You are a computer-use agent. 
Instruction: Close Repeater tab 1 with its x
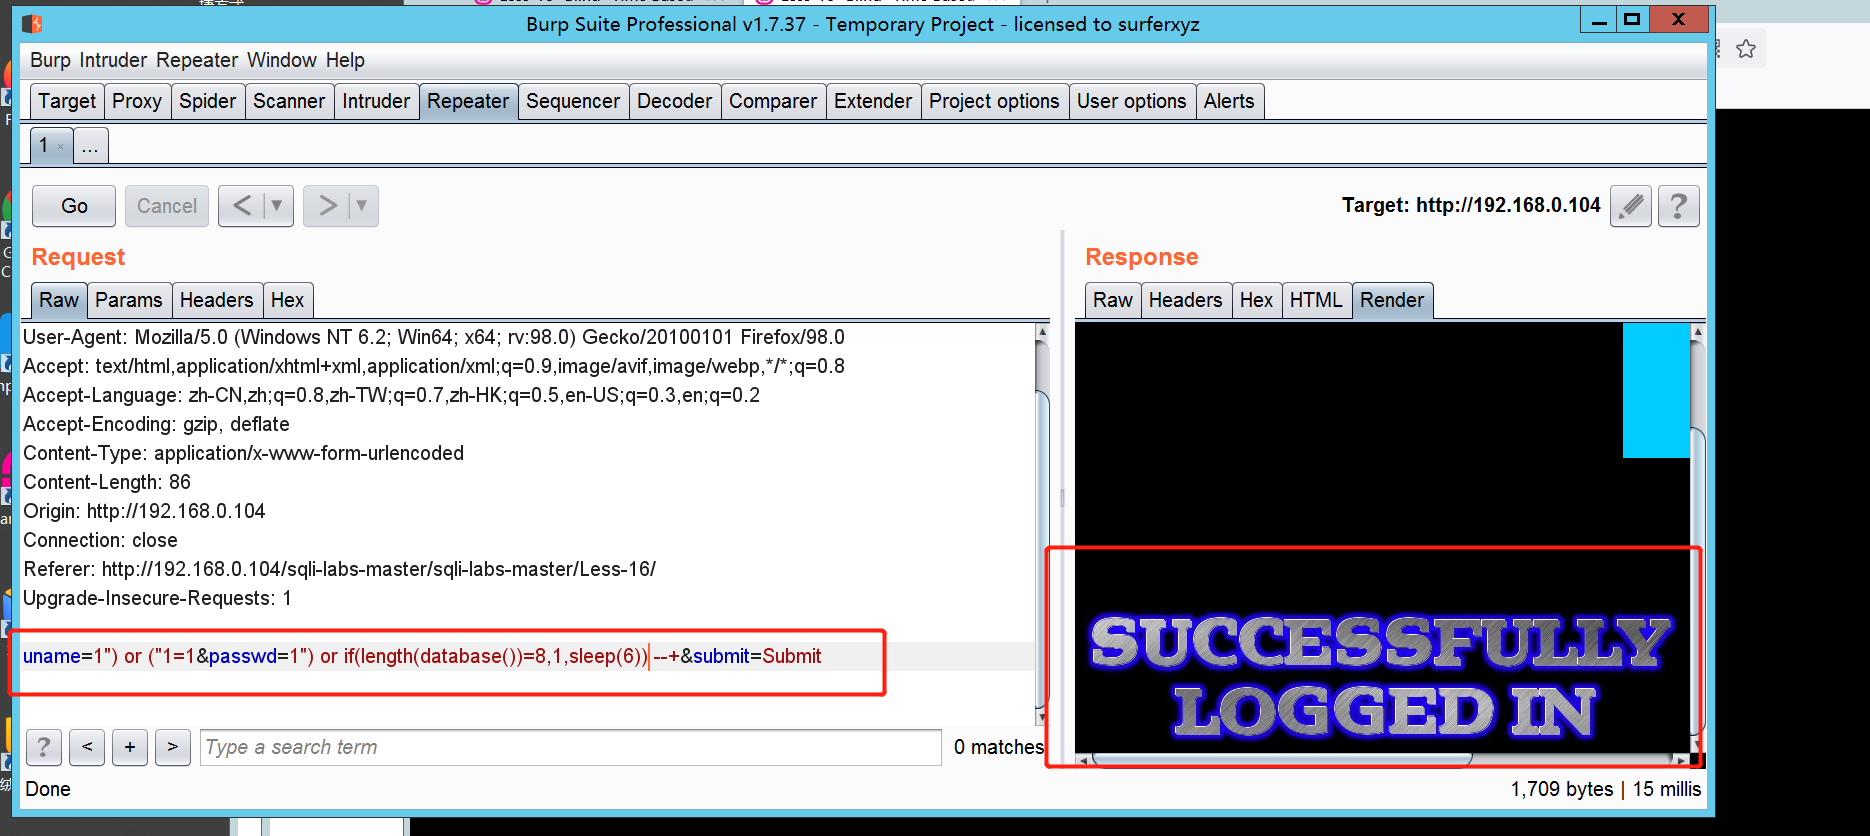(x=60, y=147)
